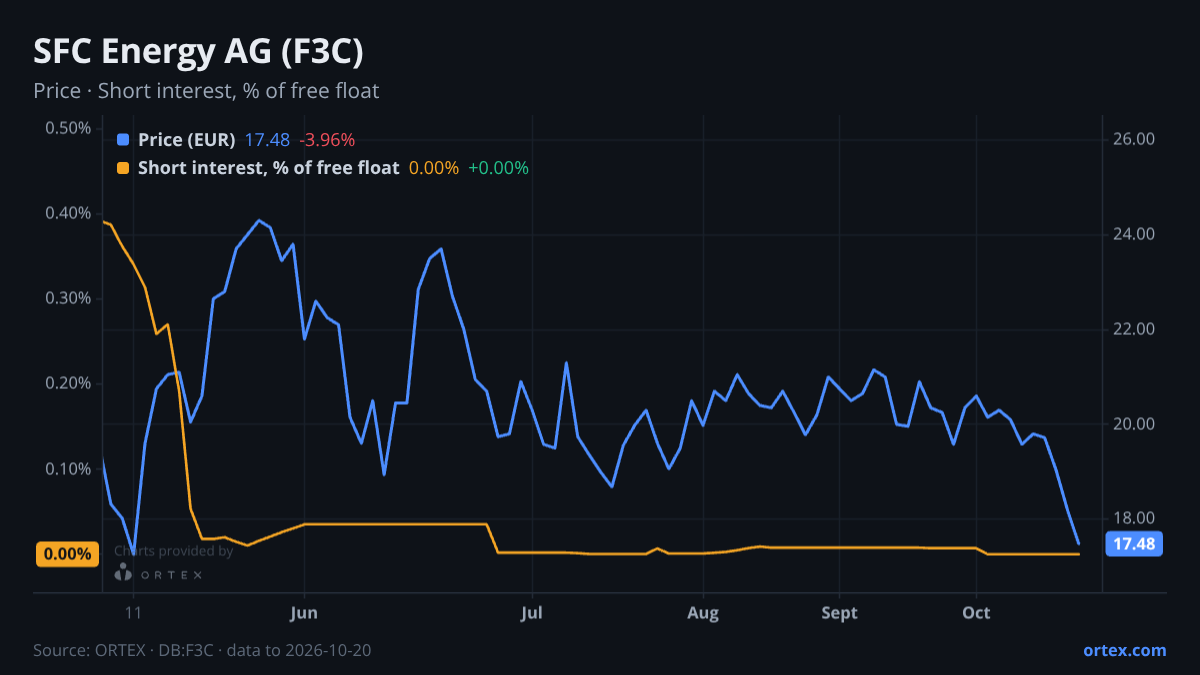1200x675 pixels.
Task: Click the 0.40% left axis label
Action: click(68, 214)
